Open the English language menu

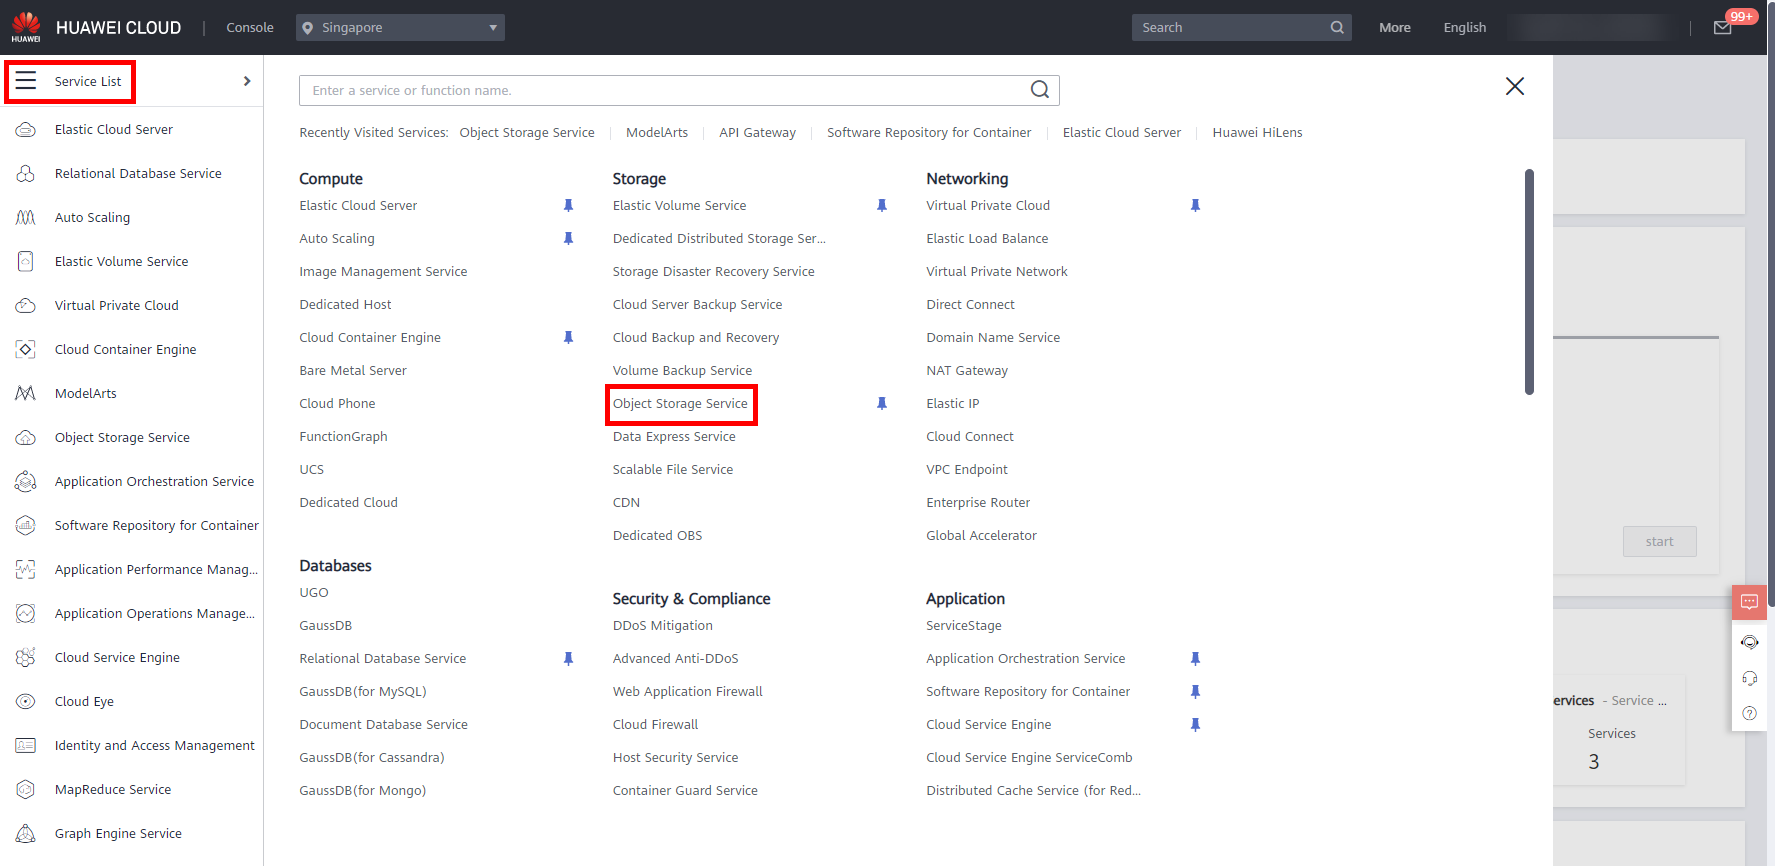pos(1464,28)
